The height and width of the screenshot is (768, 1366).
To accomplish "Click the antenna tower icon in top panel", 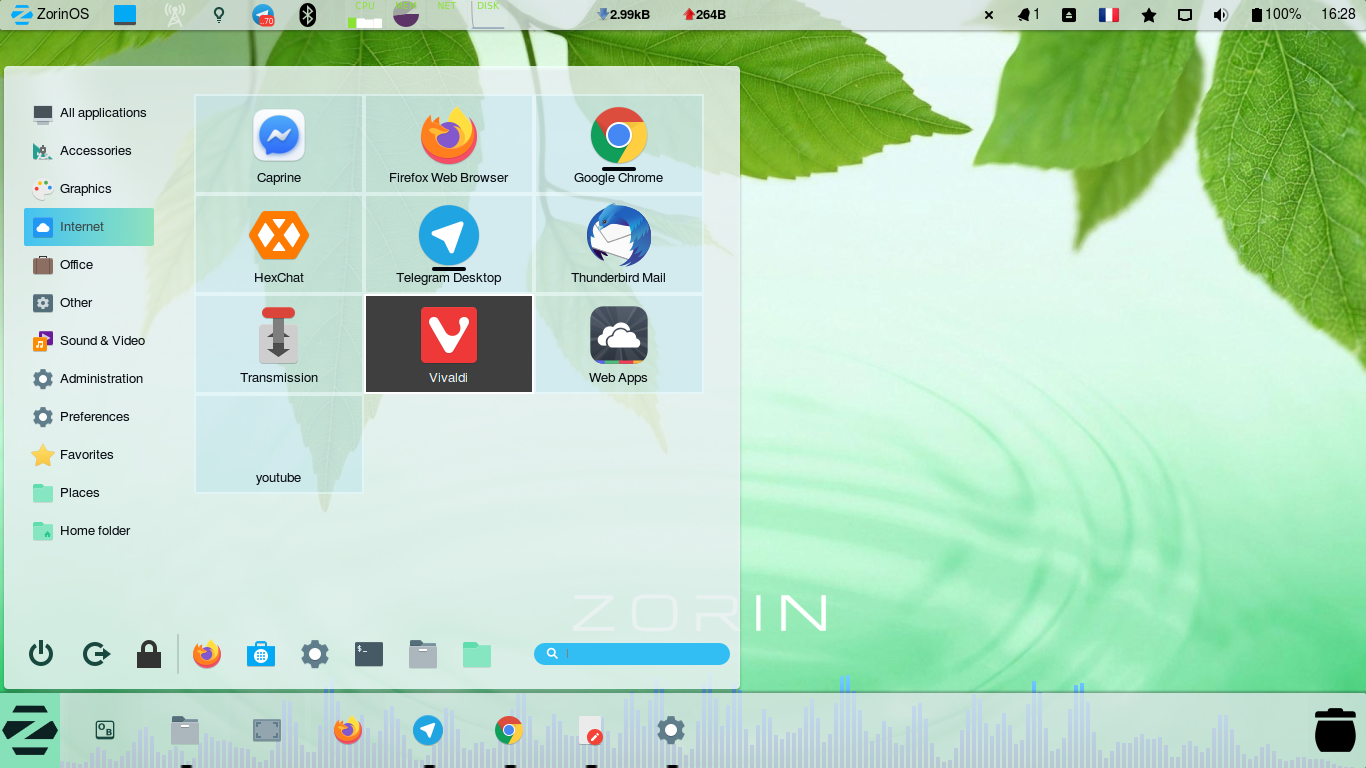I will pyautogui.click(x=174, y=15).
